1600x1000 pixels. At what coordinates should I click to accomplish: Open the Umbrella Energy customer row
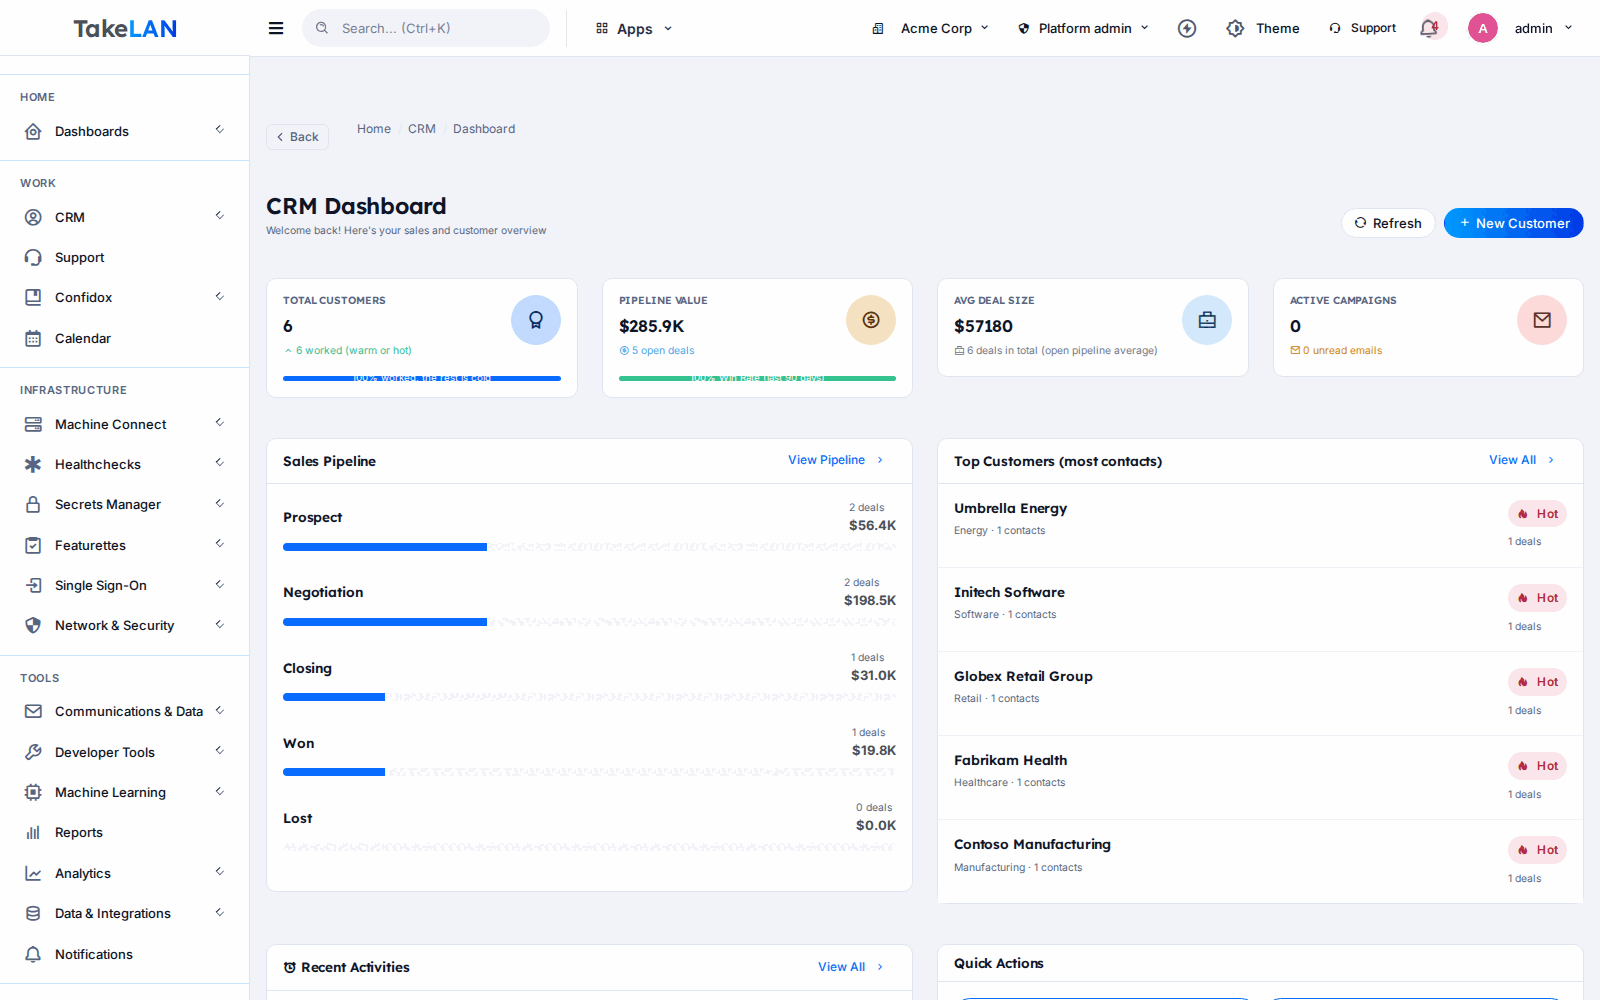point(1260,526)
